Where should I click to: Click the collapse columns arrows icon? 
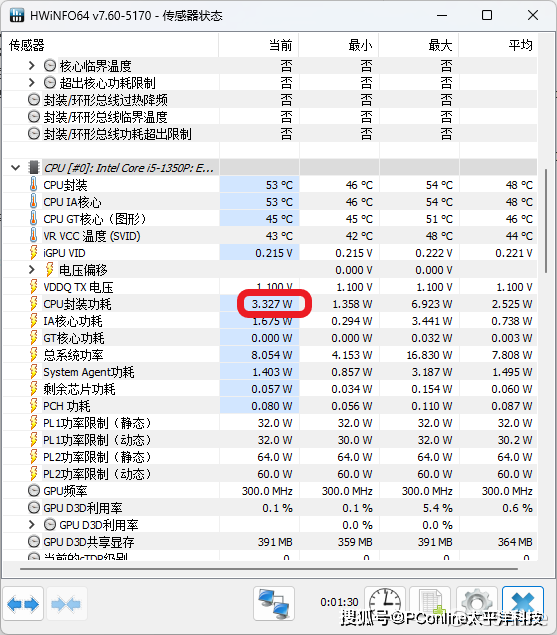coord(66,604)
